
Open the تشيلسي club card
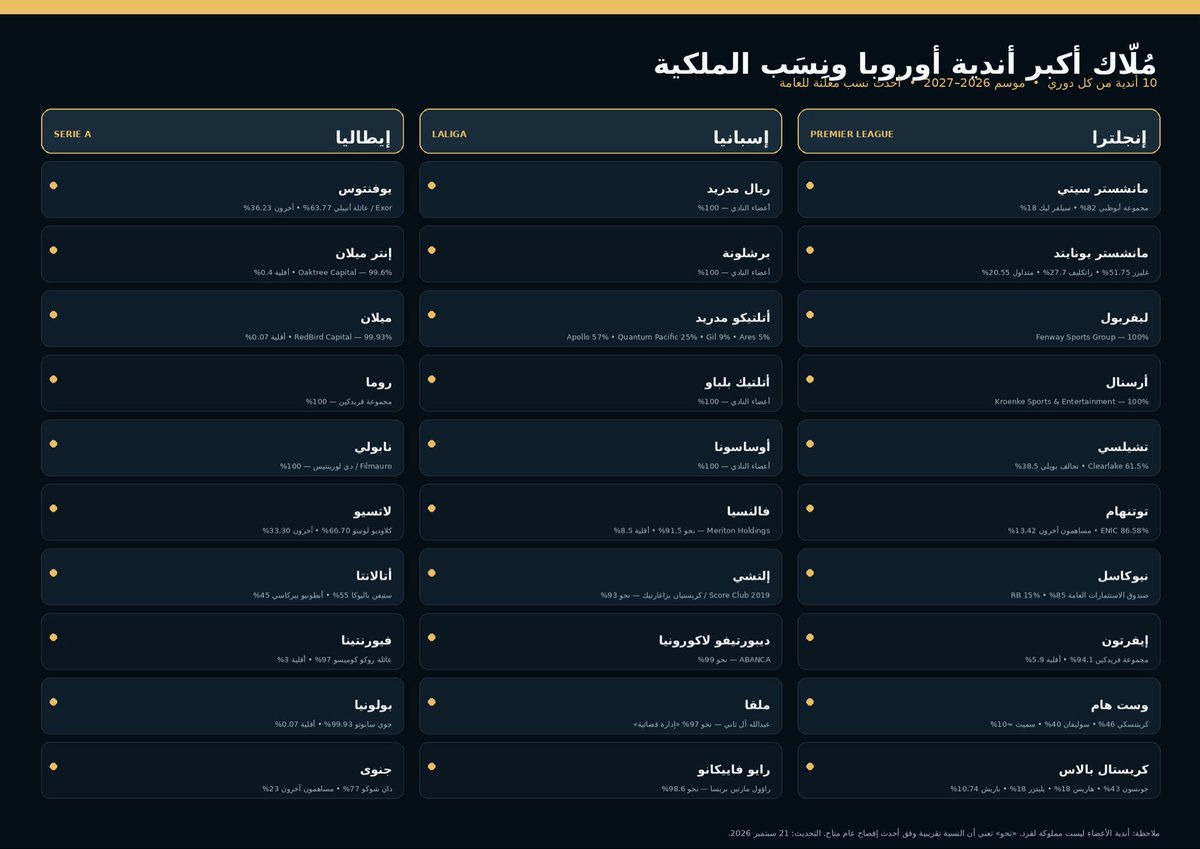(x=979, y=447)
